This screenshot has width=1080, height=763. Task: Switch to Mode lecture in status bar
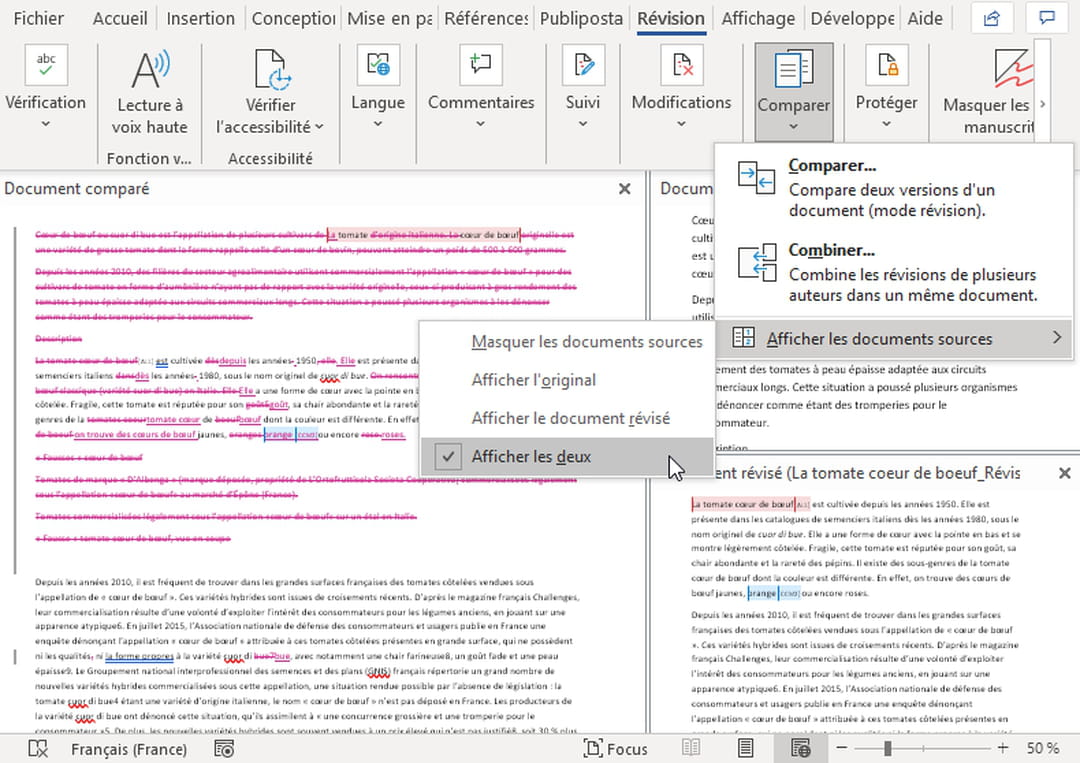coord(690,748)
